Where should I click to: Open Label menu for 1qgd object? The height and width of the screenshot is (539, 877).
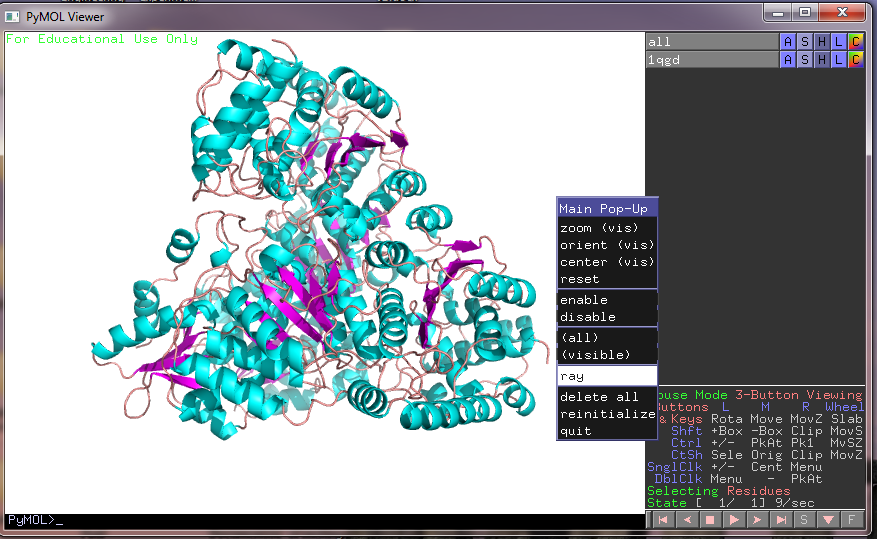[x=838, y=59]
